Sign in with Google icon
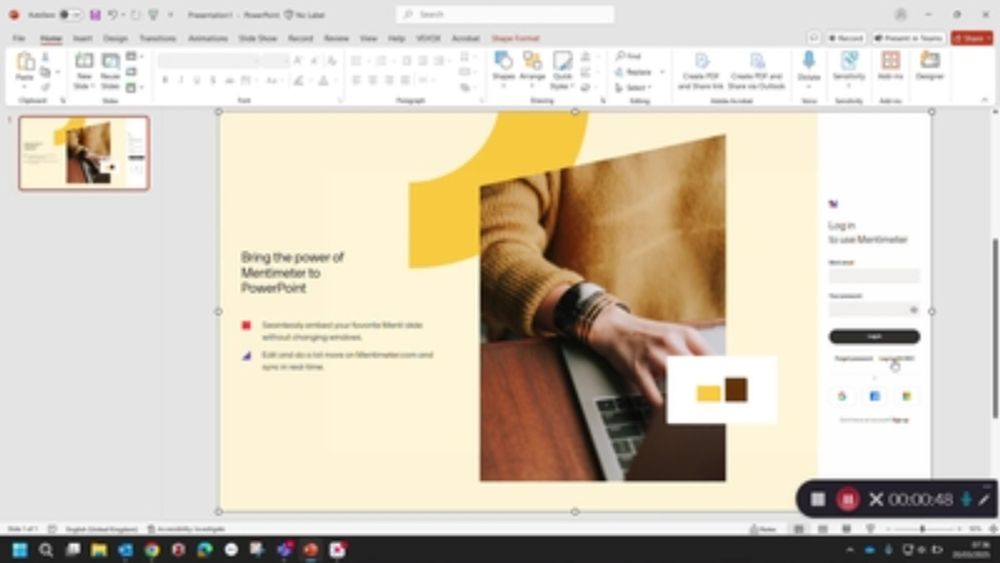The width and height of the screenshot is (1000, 563). tap(842, 396)
